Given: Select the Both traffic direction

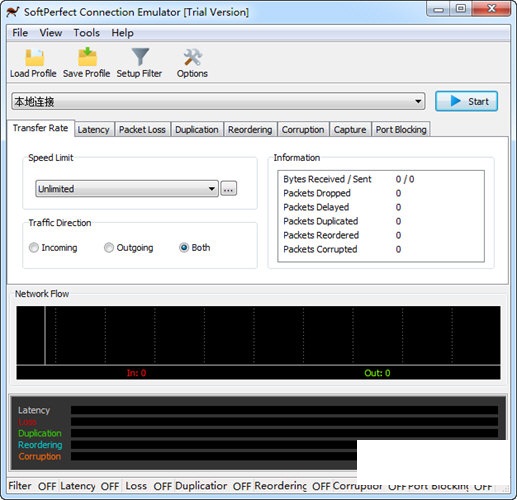Looking at the screenshot, I should click(195, 247).
